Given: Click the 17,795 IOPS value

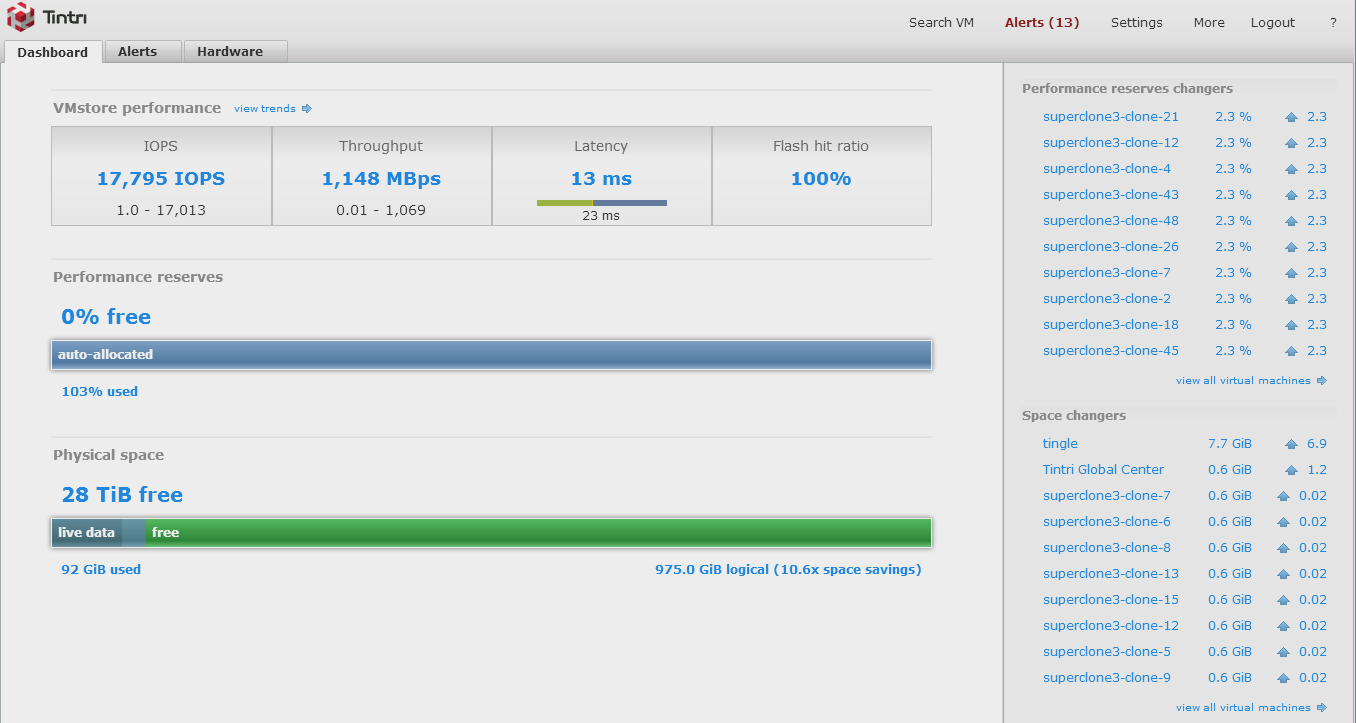Looking at the screenshot, I should point(161,179).
